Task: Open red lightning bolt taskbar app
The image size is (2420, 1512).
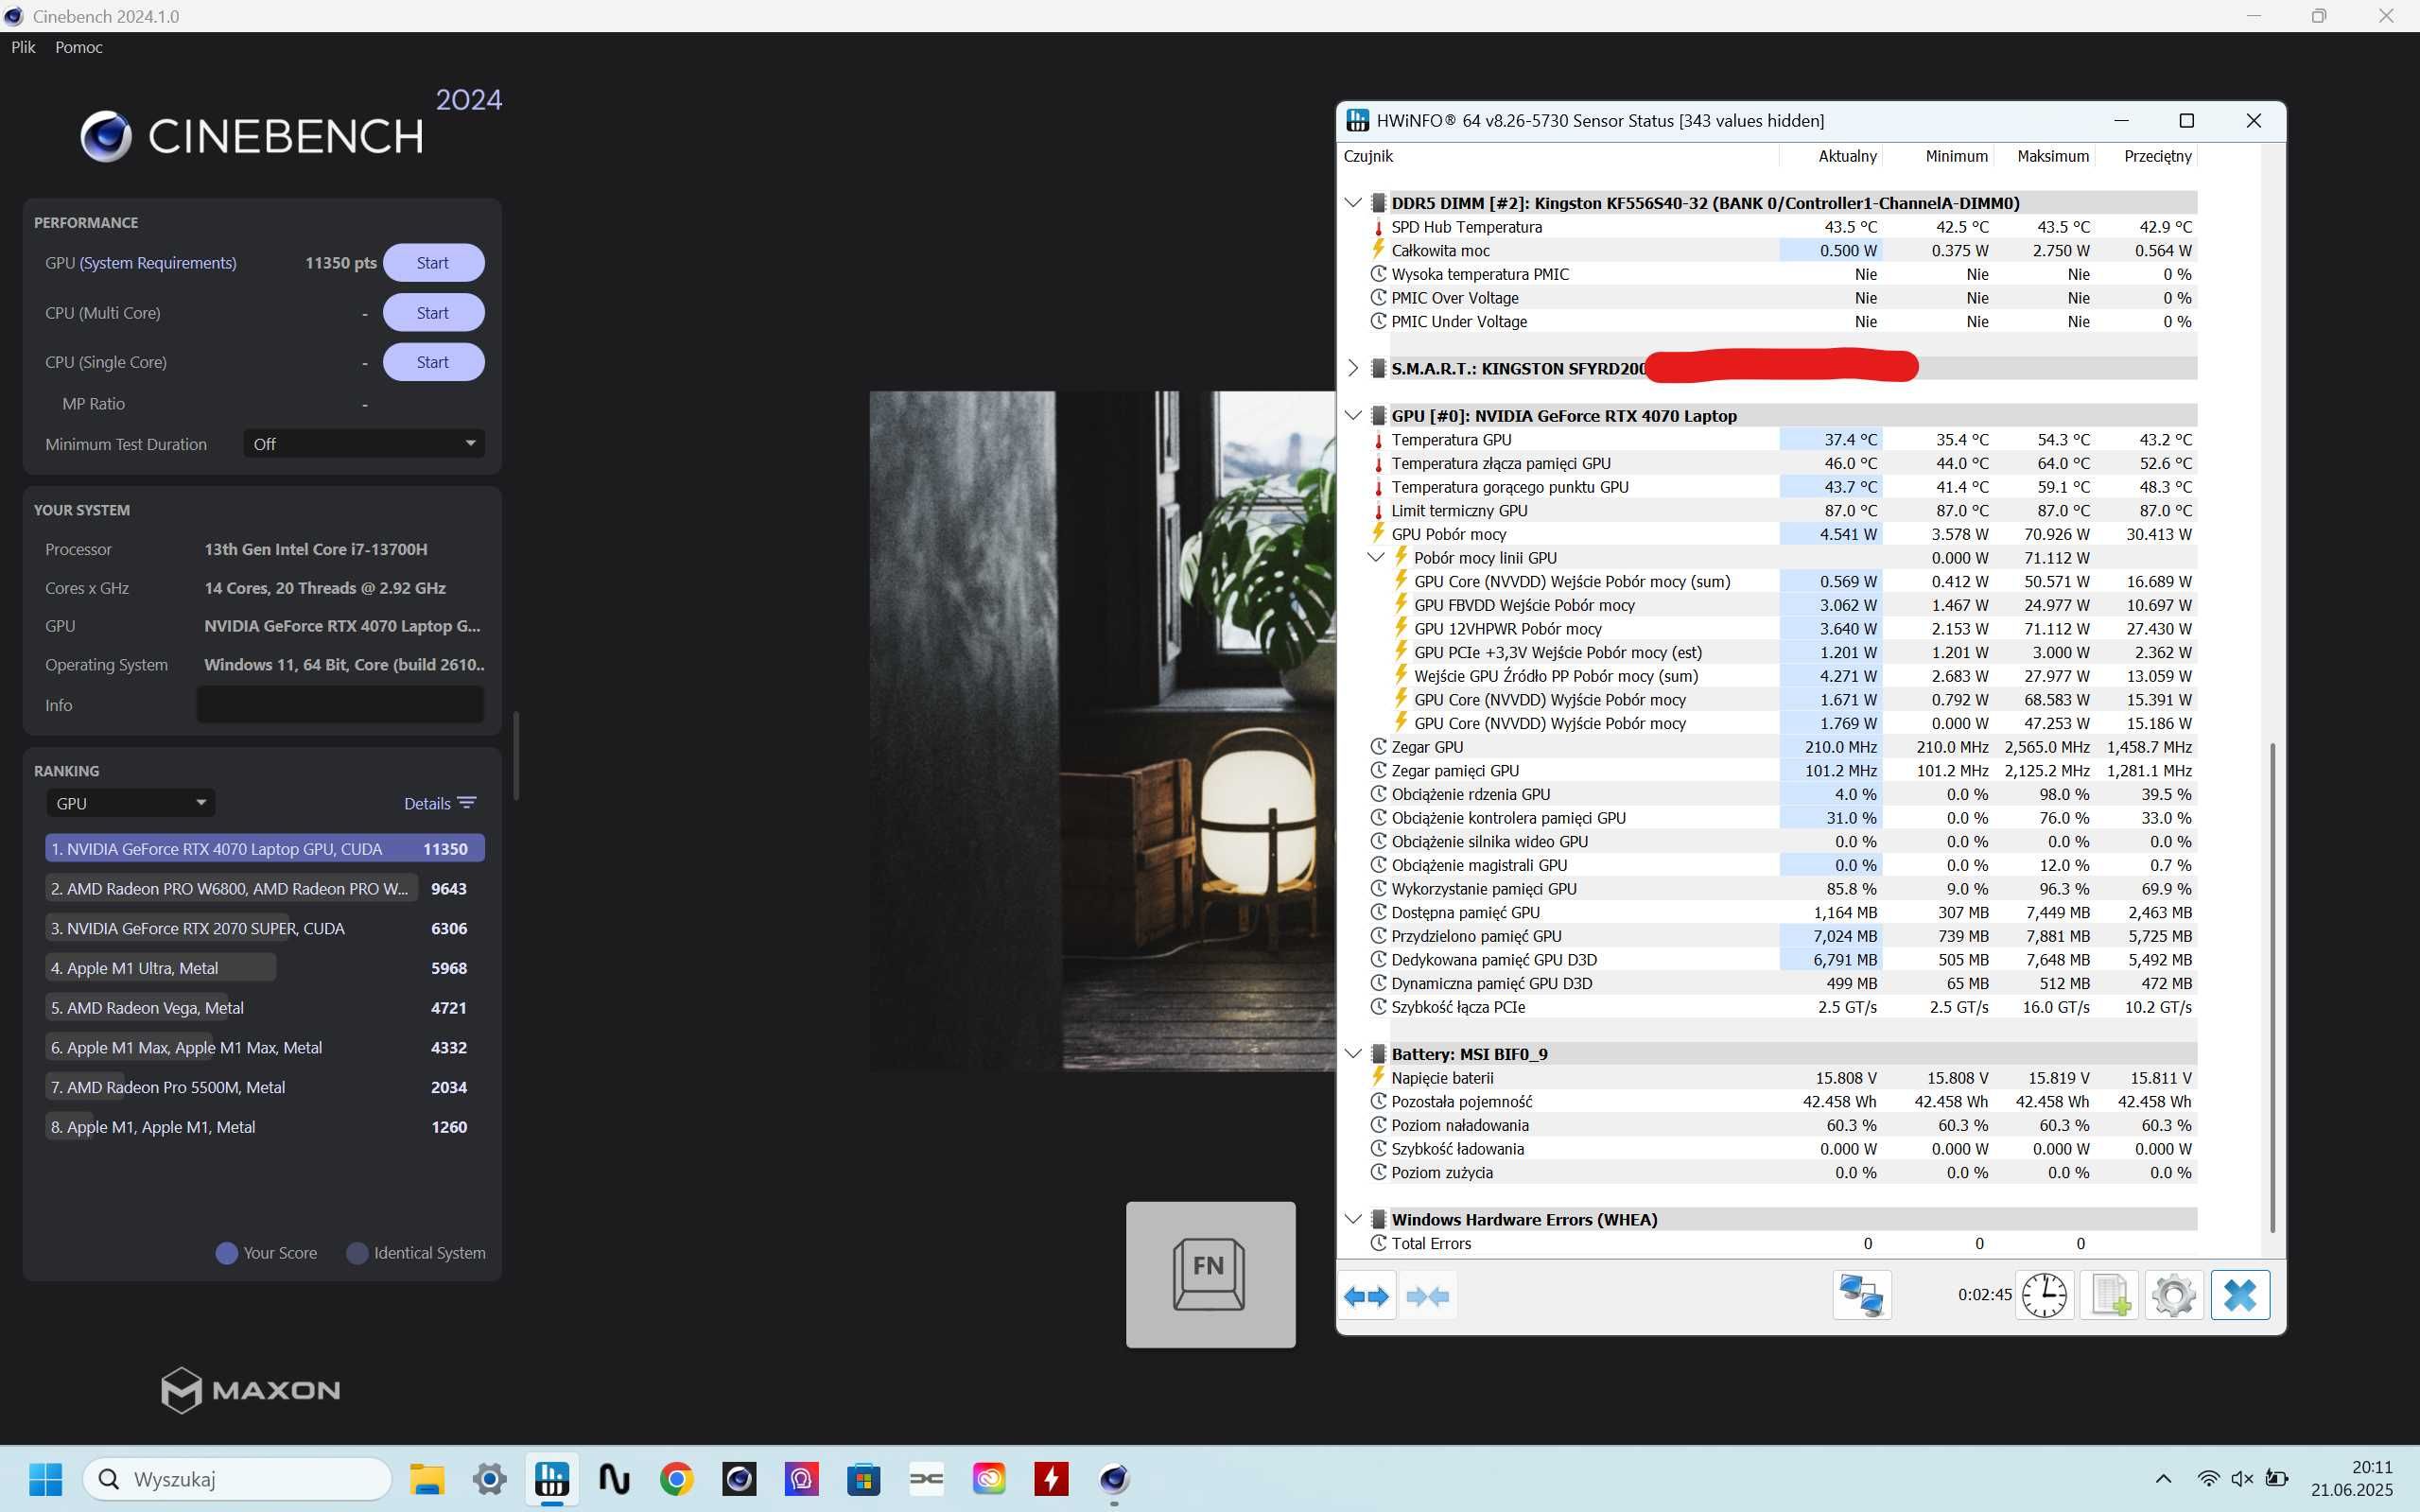Action: click(1051, 1479)
